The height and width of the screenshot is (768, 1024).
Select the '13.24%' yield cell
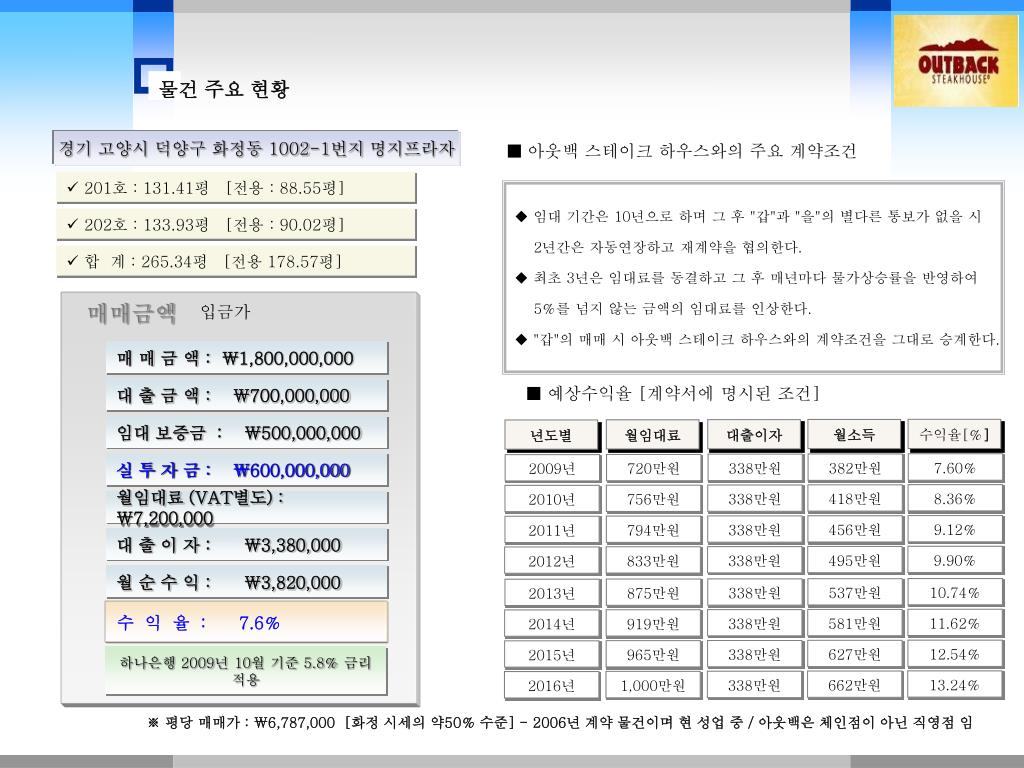955,685
